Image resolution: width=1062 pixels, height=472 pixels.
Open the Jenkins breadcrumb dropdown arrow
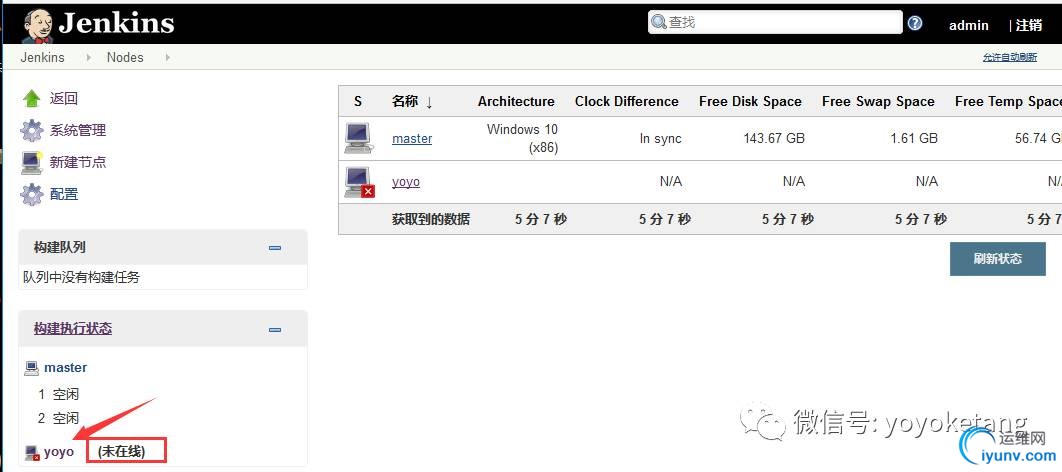(x=89, y=58)
